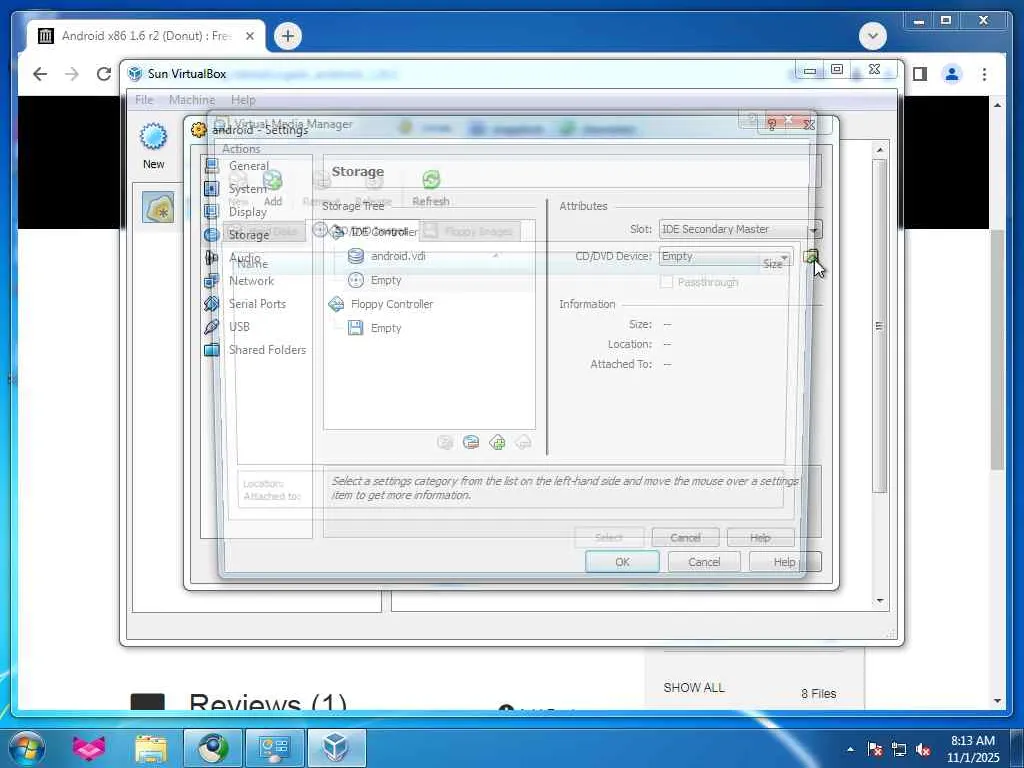The width and height of the screenshot is (1024, 768).
Task: Open a new browser tab
Action: (288, 36)
